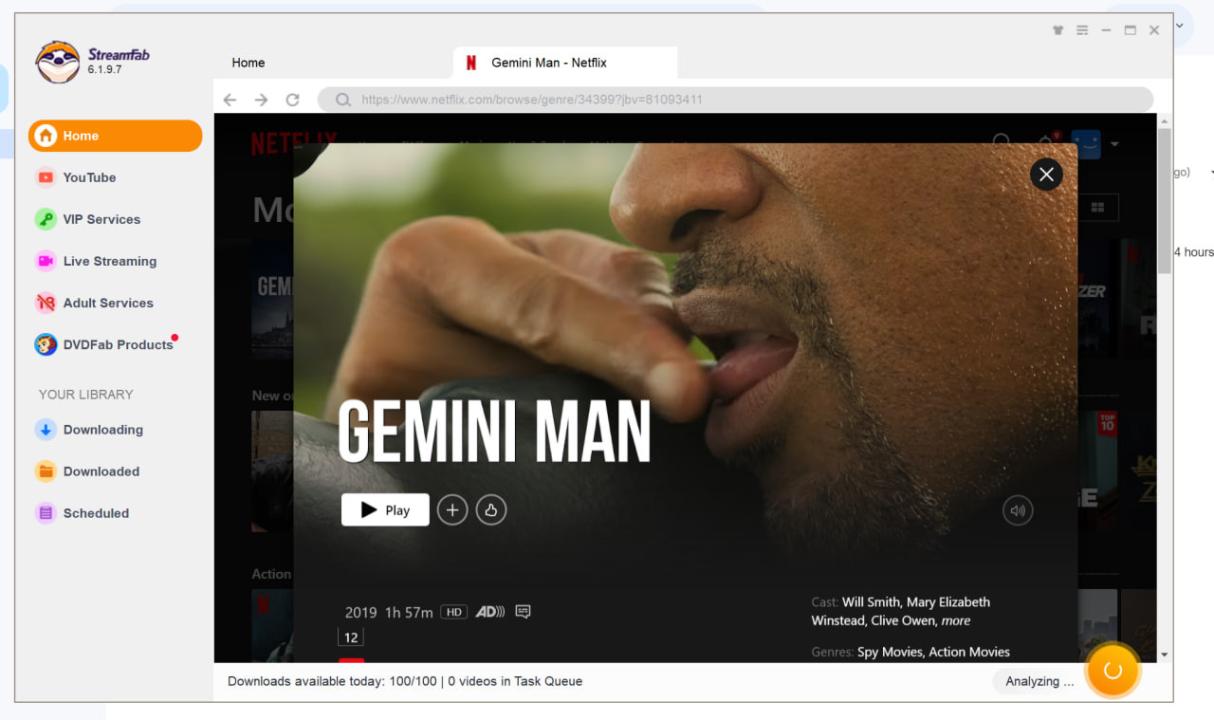This screenshot has width=1214, height=720.
Task: Click the Scheduled list icon
Action: (45, 514)
